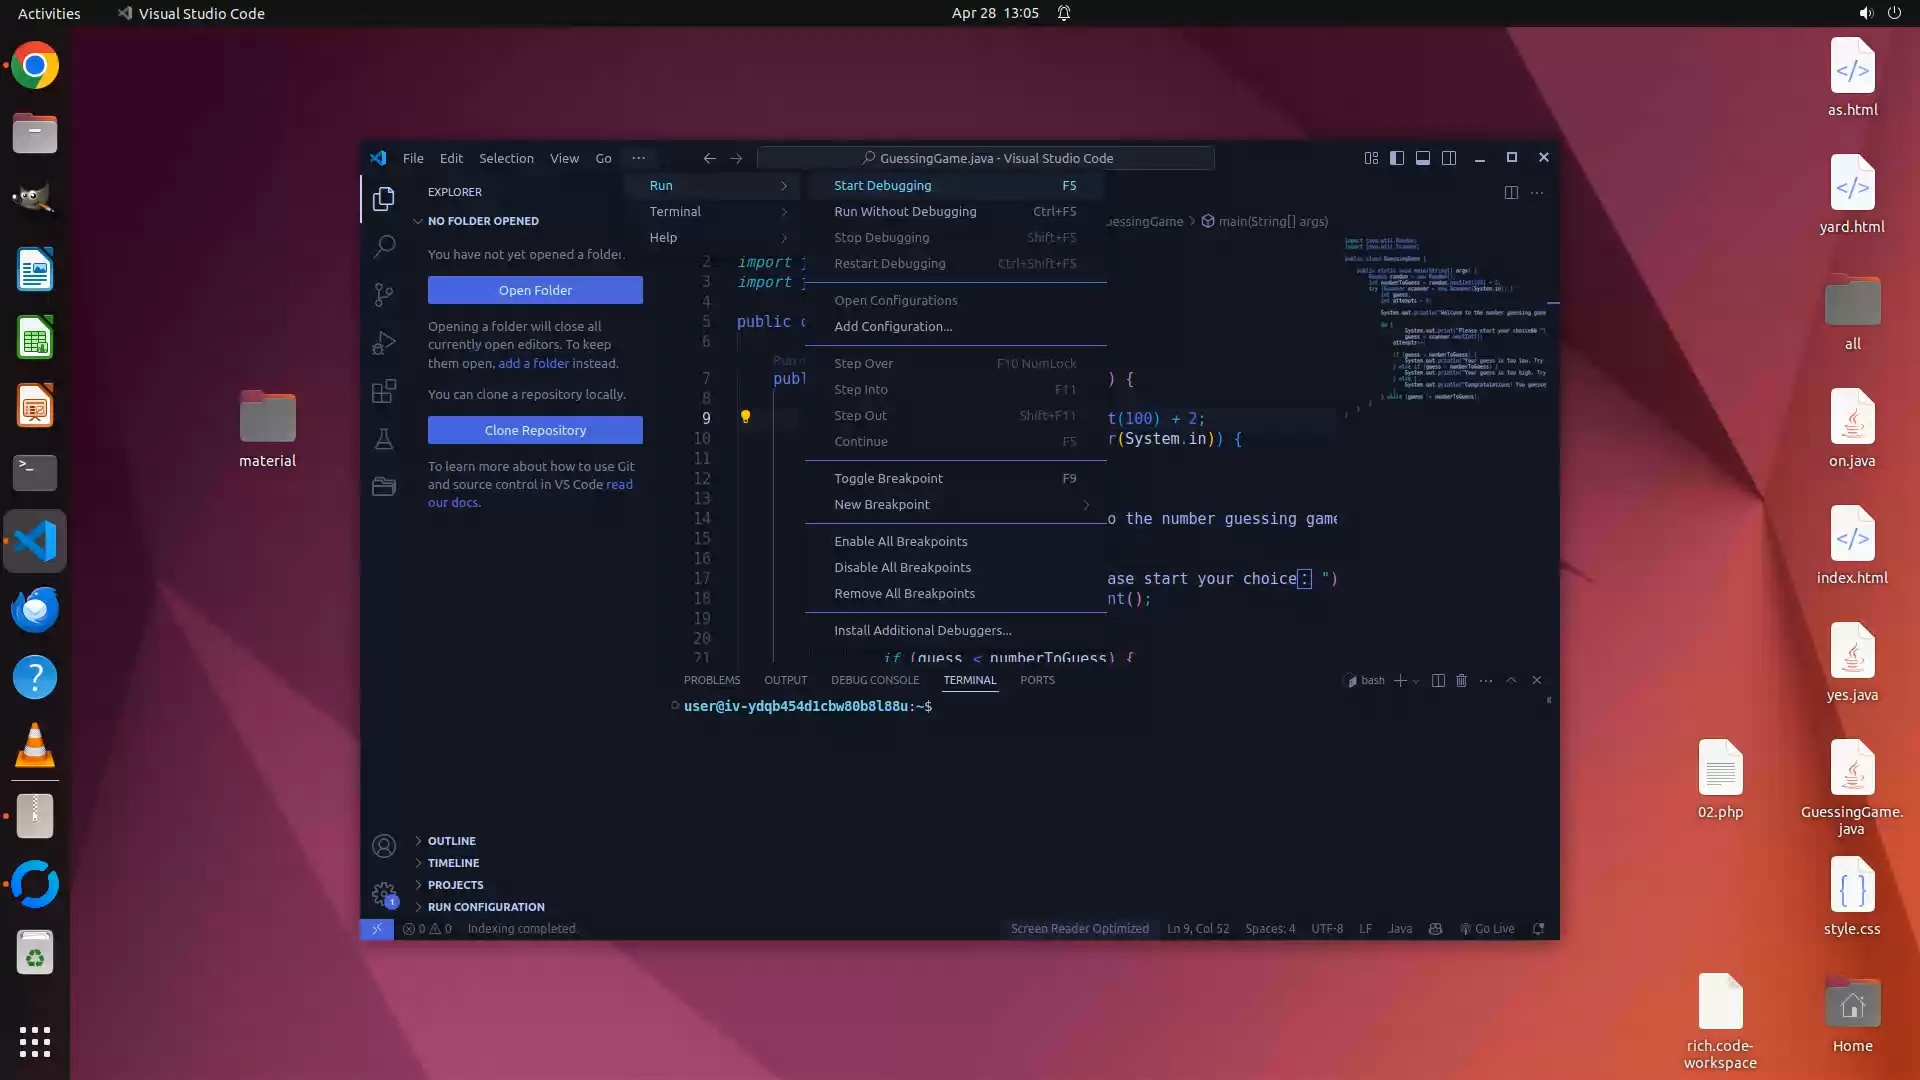Image resolution: width=1920 pixels, height=1080 pixels.
Task: Open the Source Control view icon
Action: point(384,294)
